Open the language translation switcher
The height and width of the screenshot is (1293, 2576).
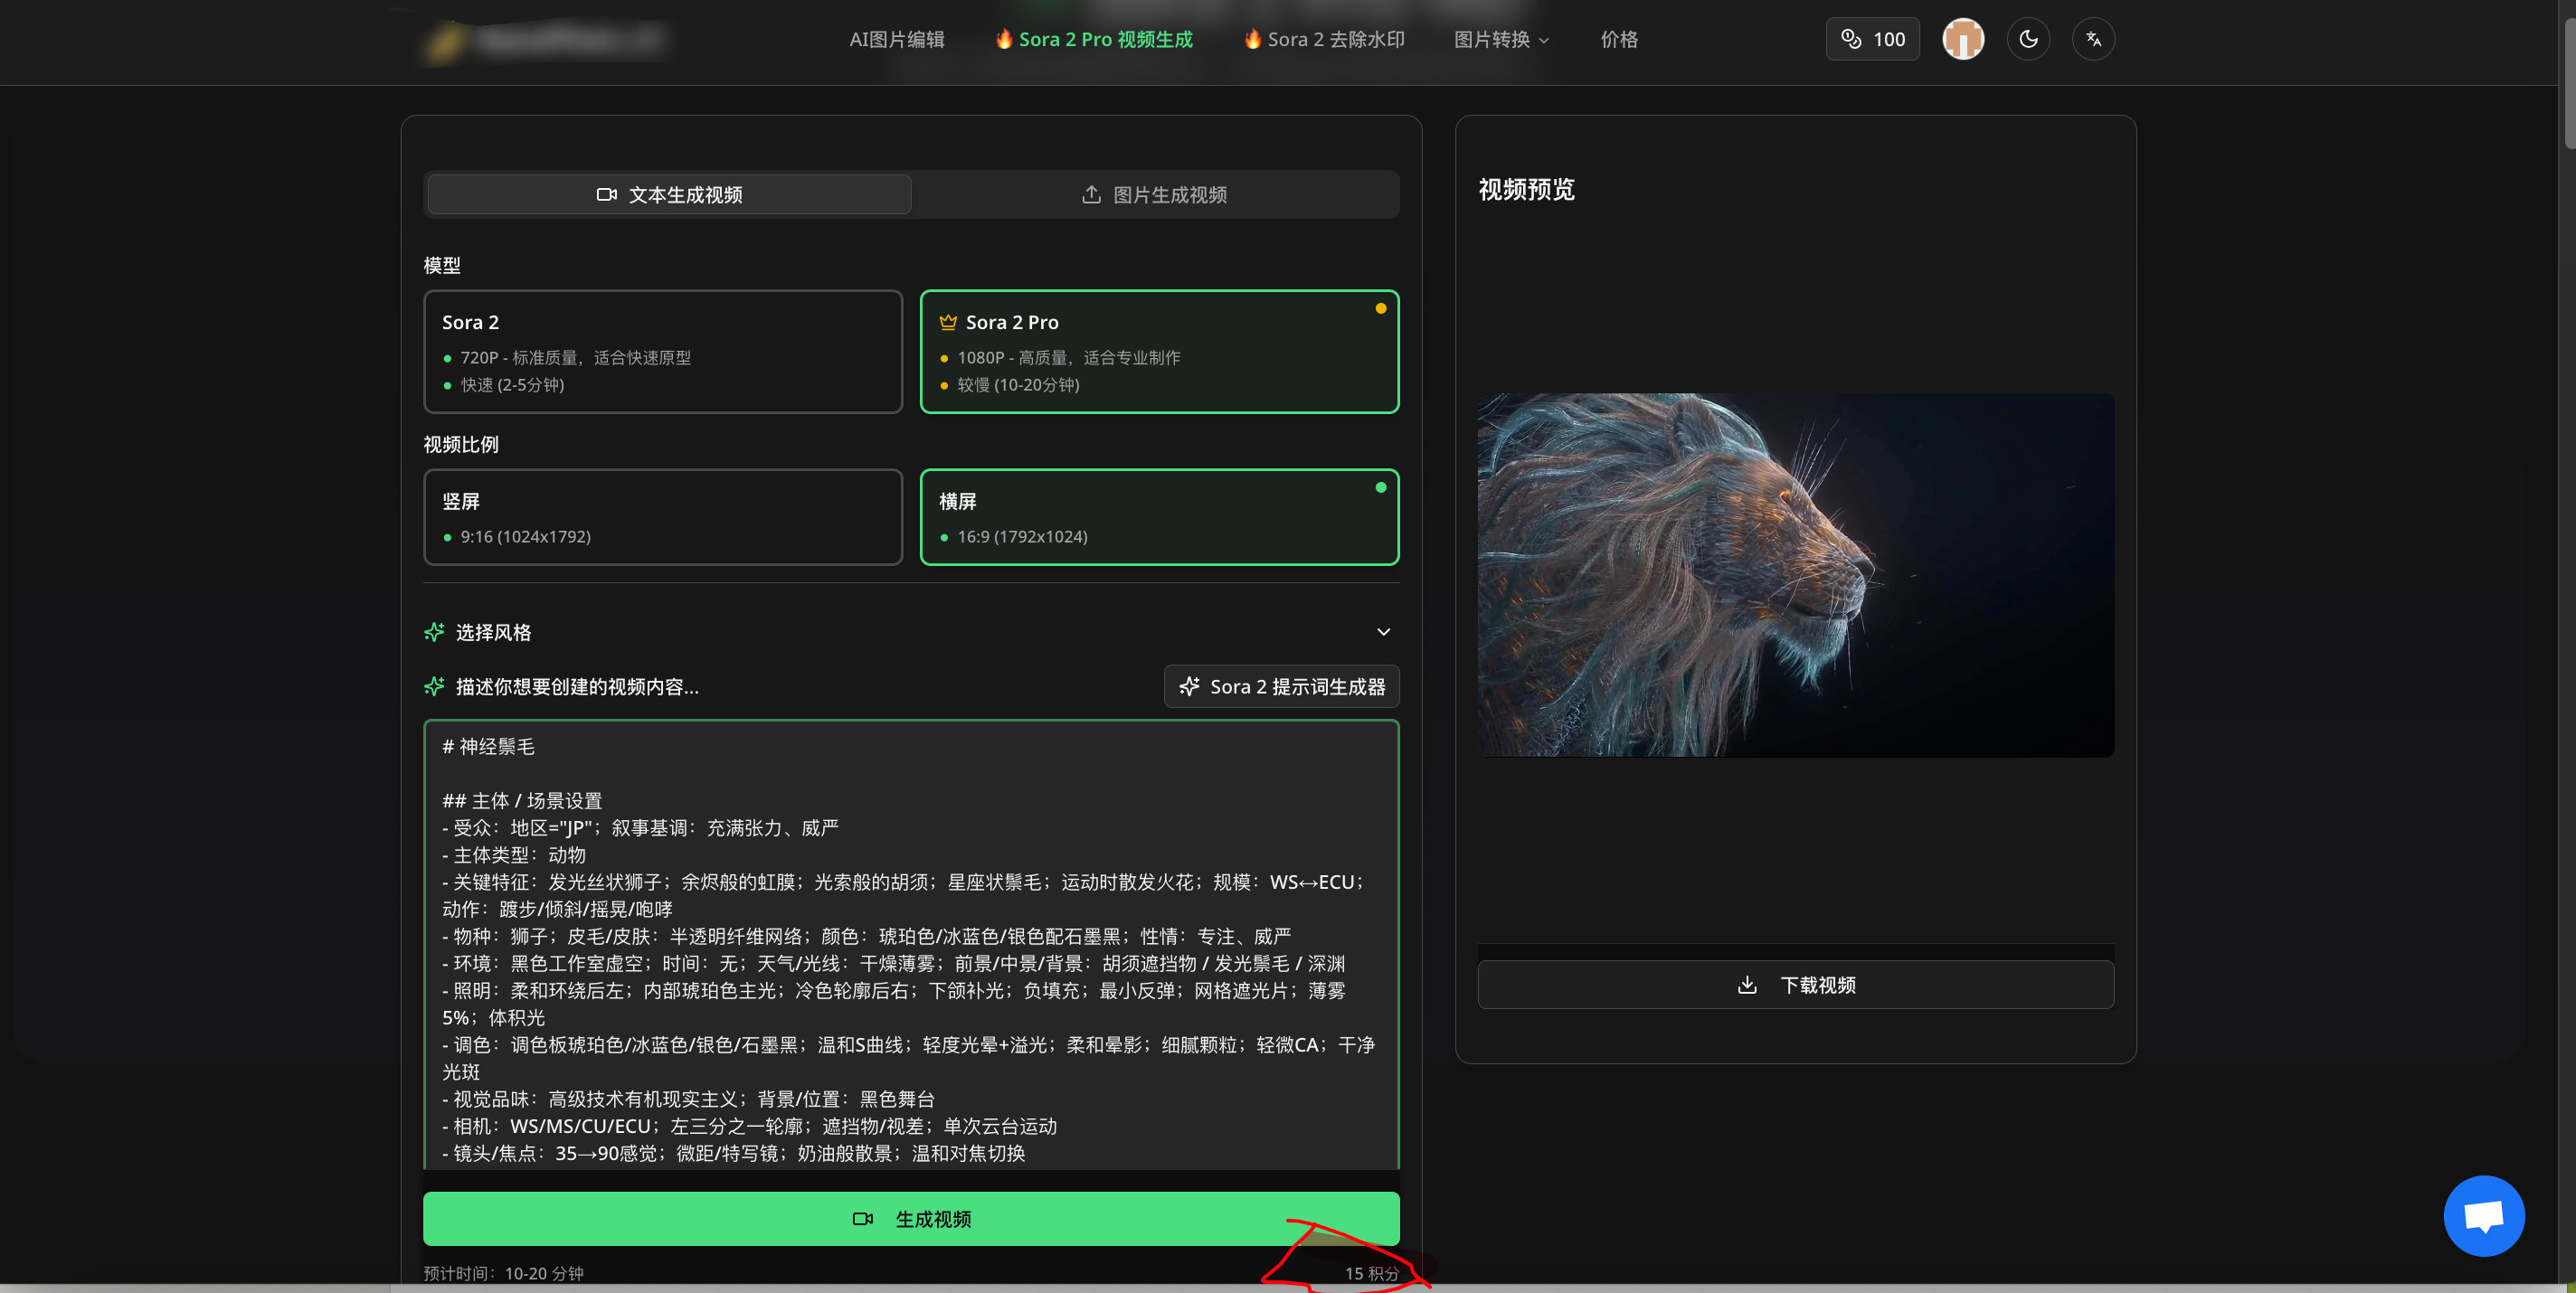[x=2093, y=39]
